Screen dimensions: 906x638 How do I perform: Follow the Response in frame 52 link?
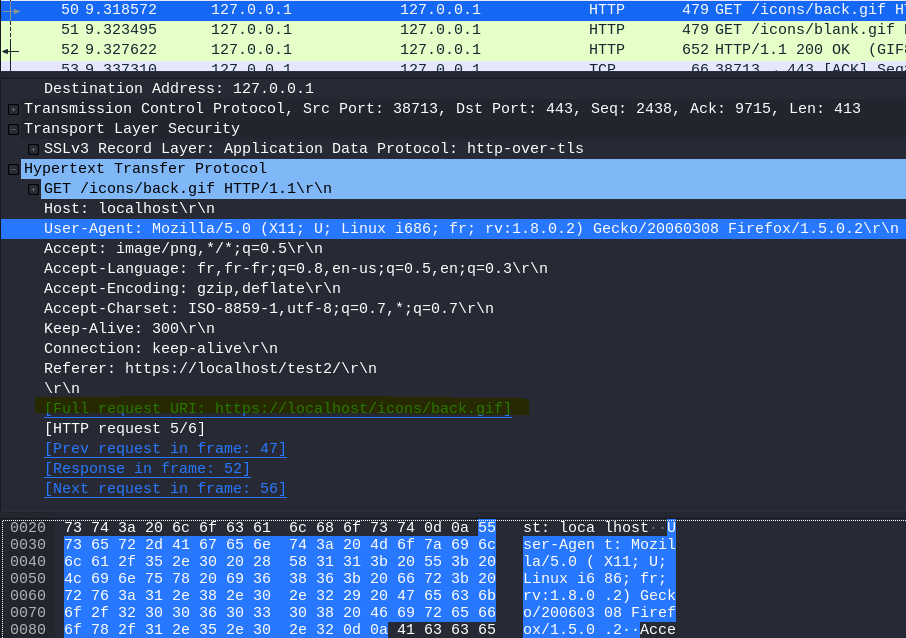[147, 469]
